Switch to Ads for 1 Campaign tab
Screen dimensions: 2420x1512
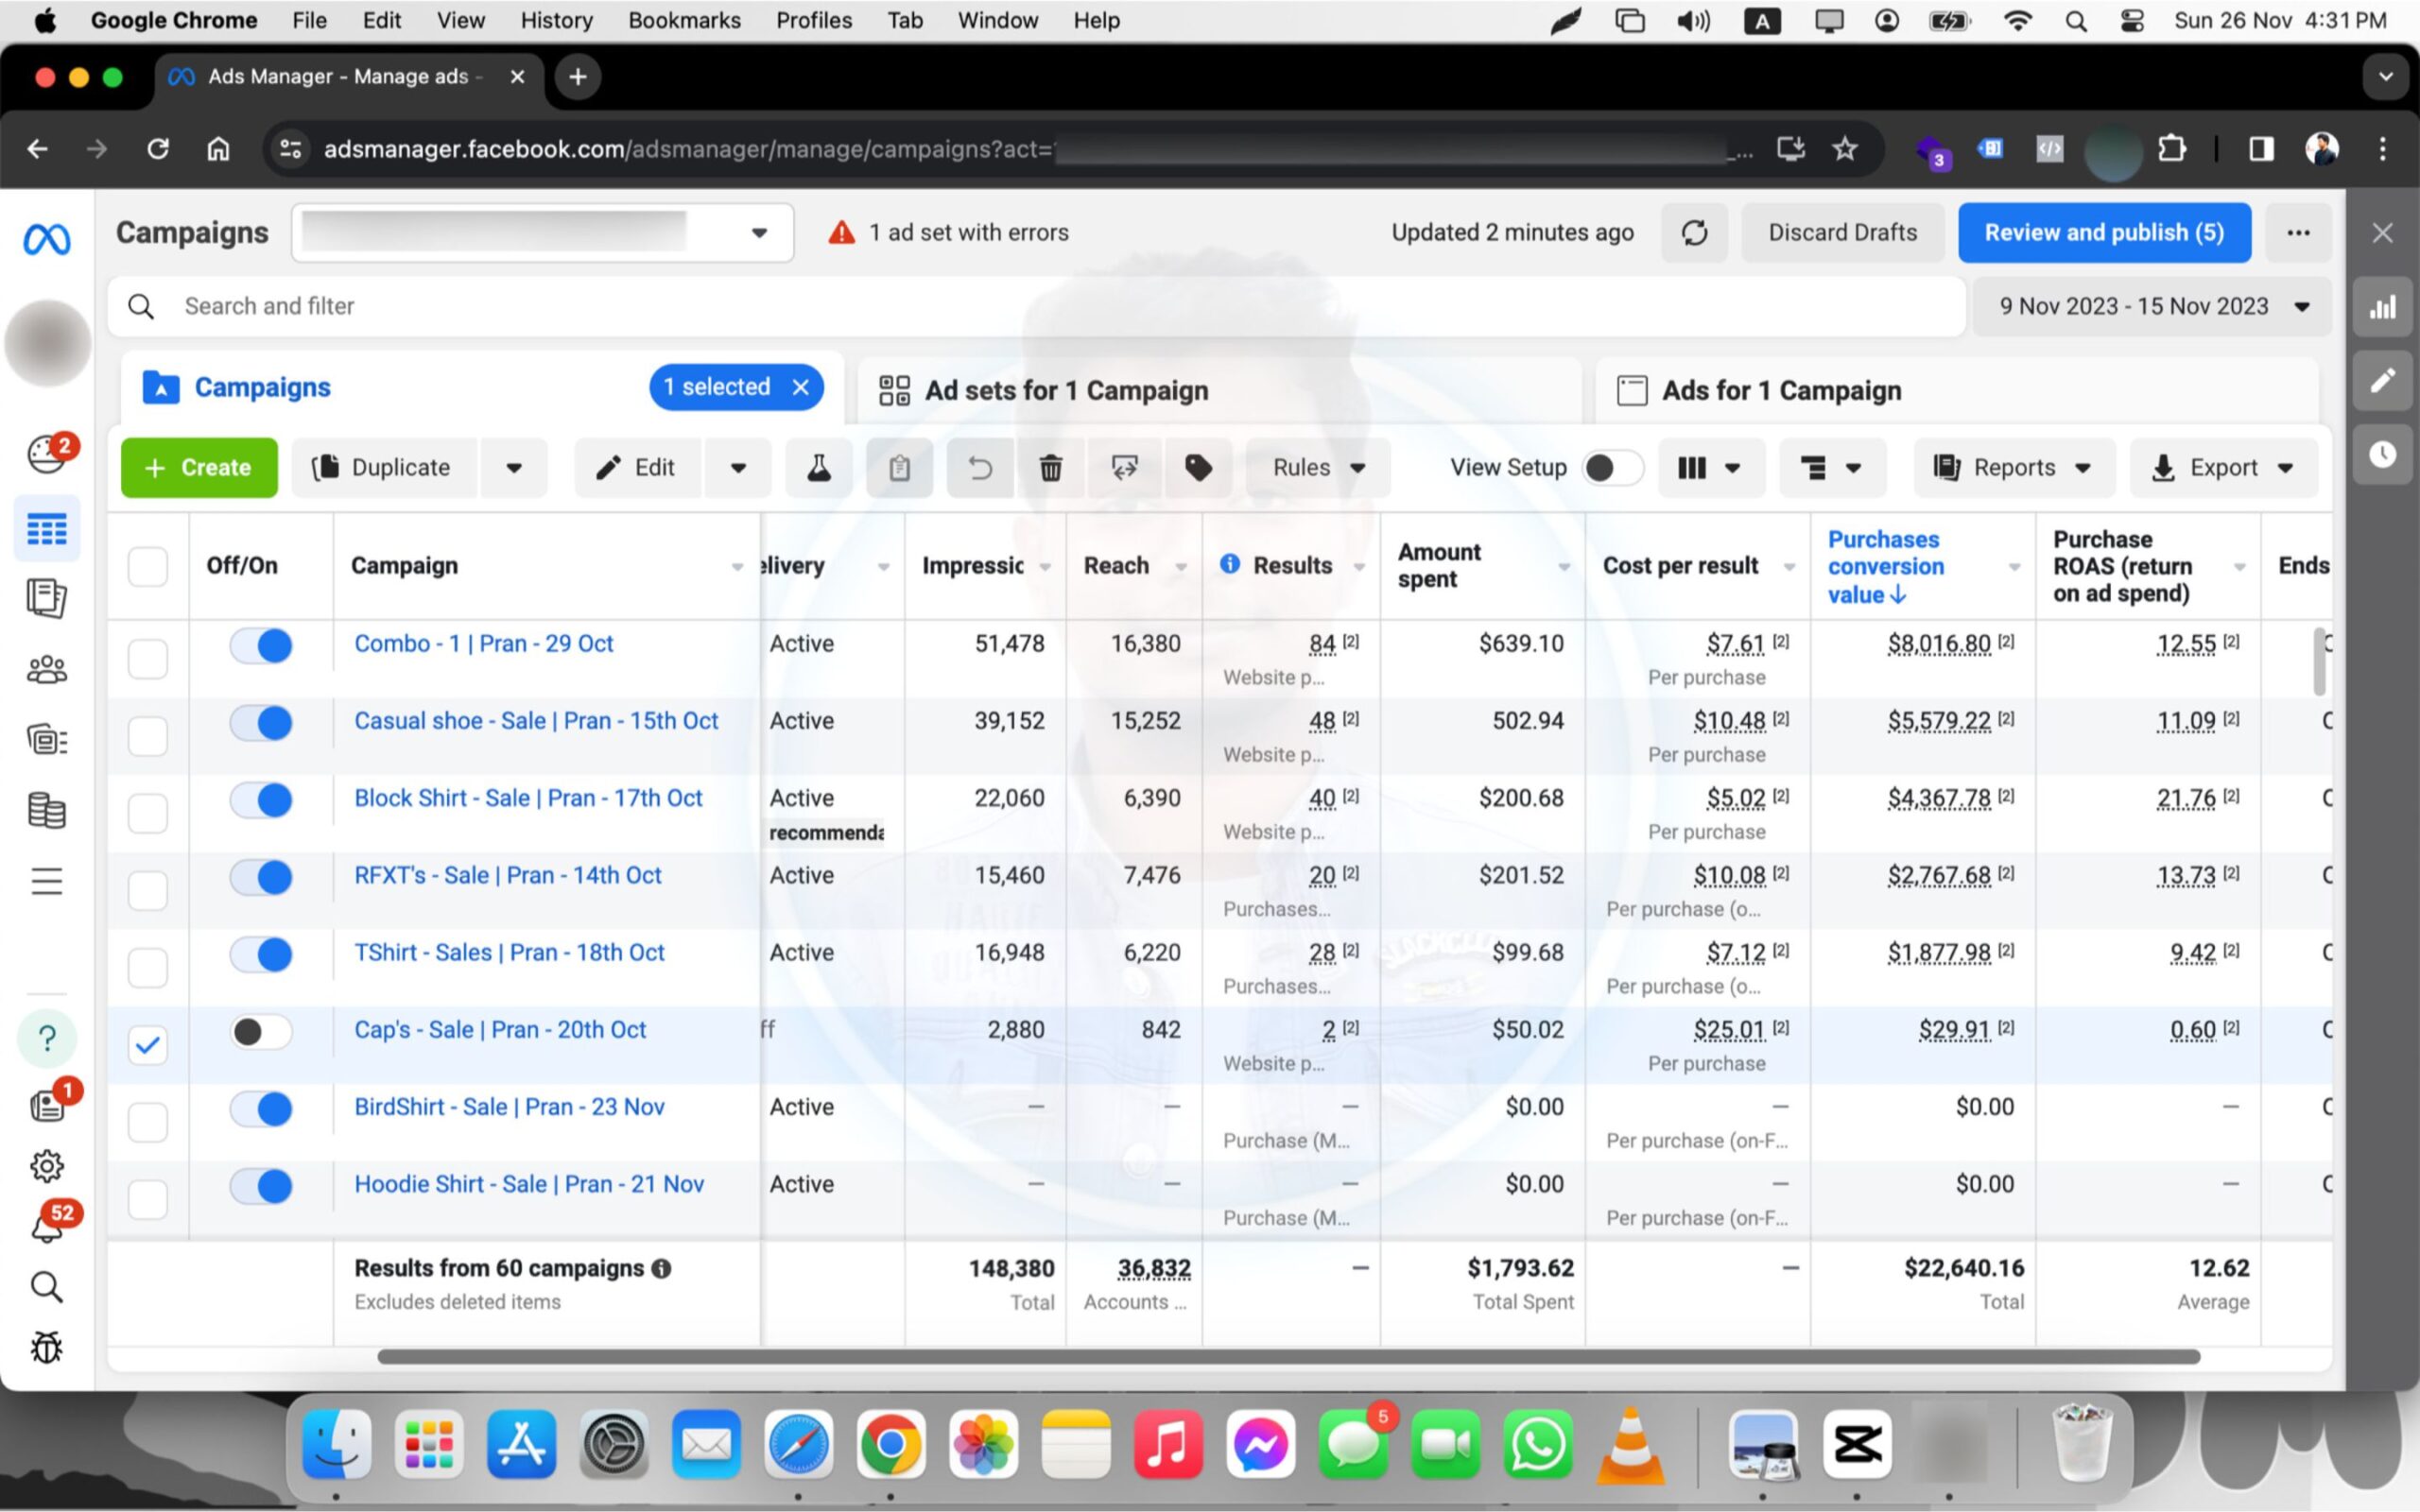1956,391
